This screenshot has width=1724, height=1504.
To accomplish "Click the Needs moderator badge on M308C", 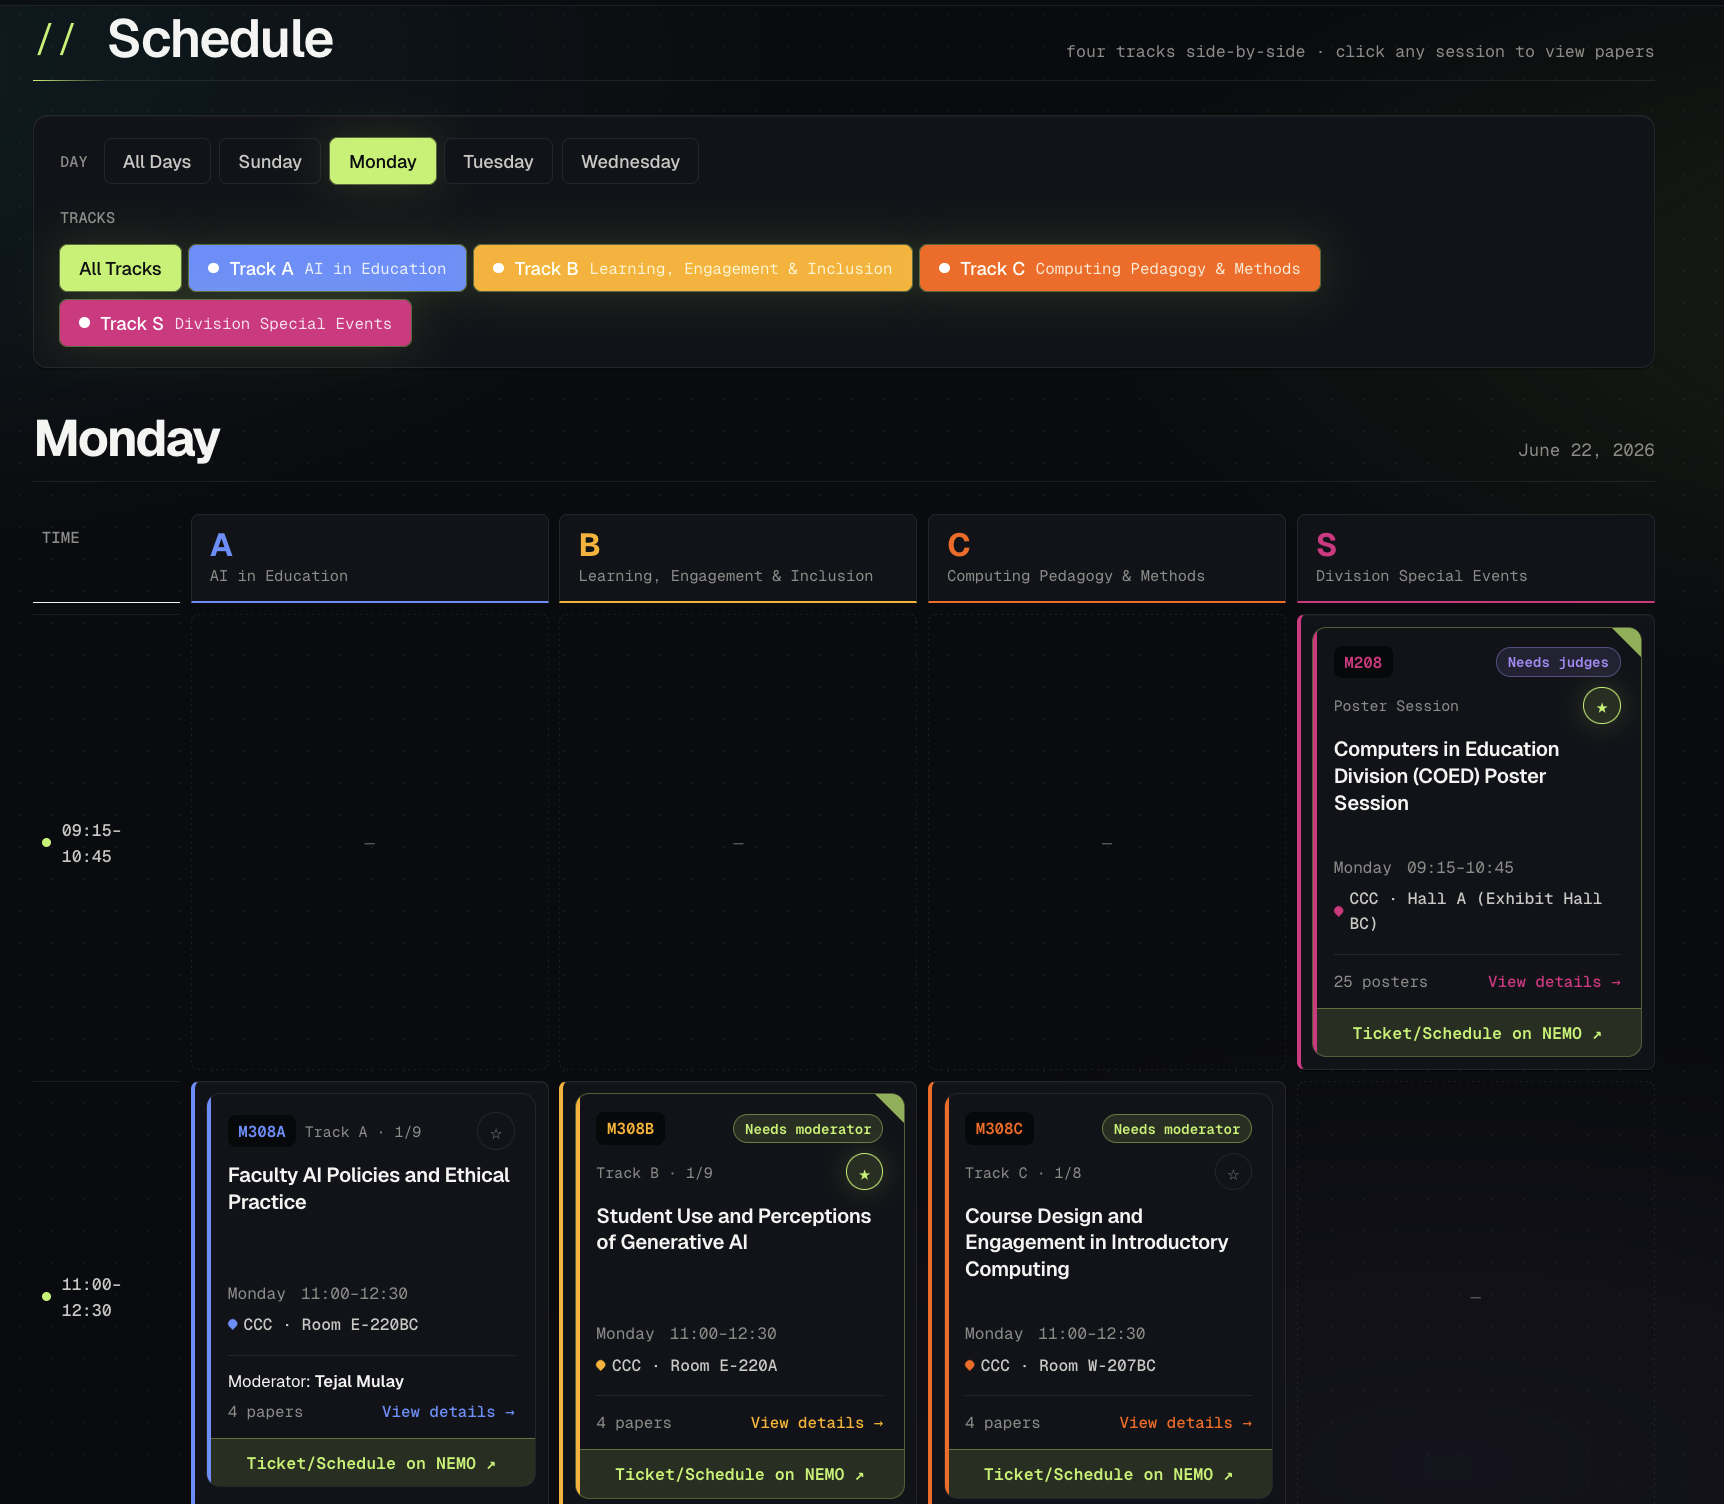I will point(1176,1129).
